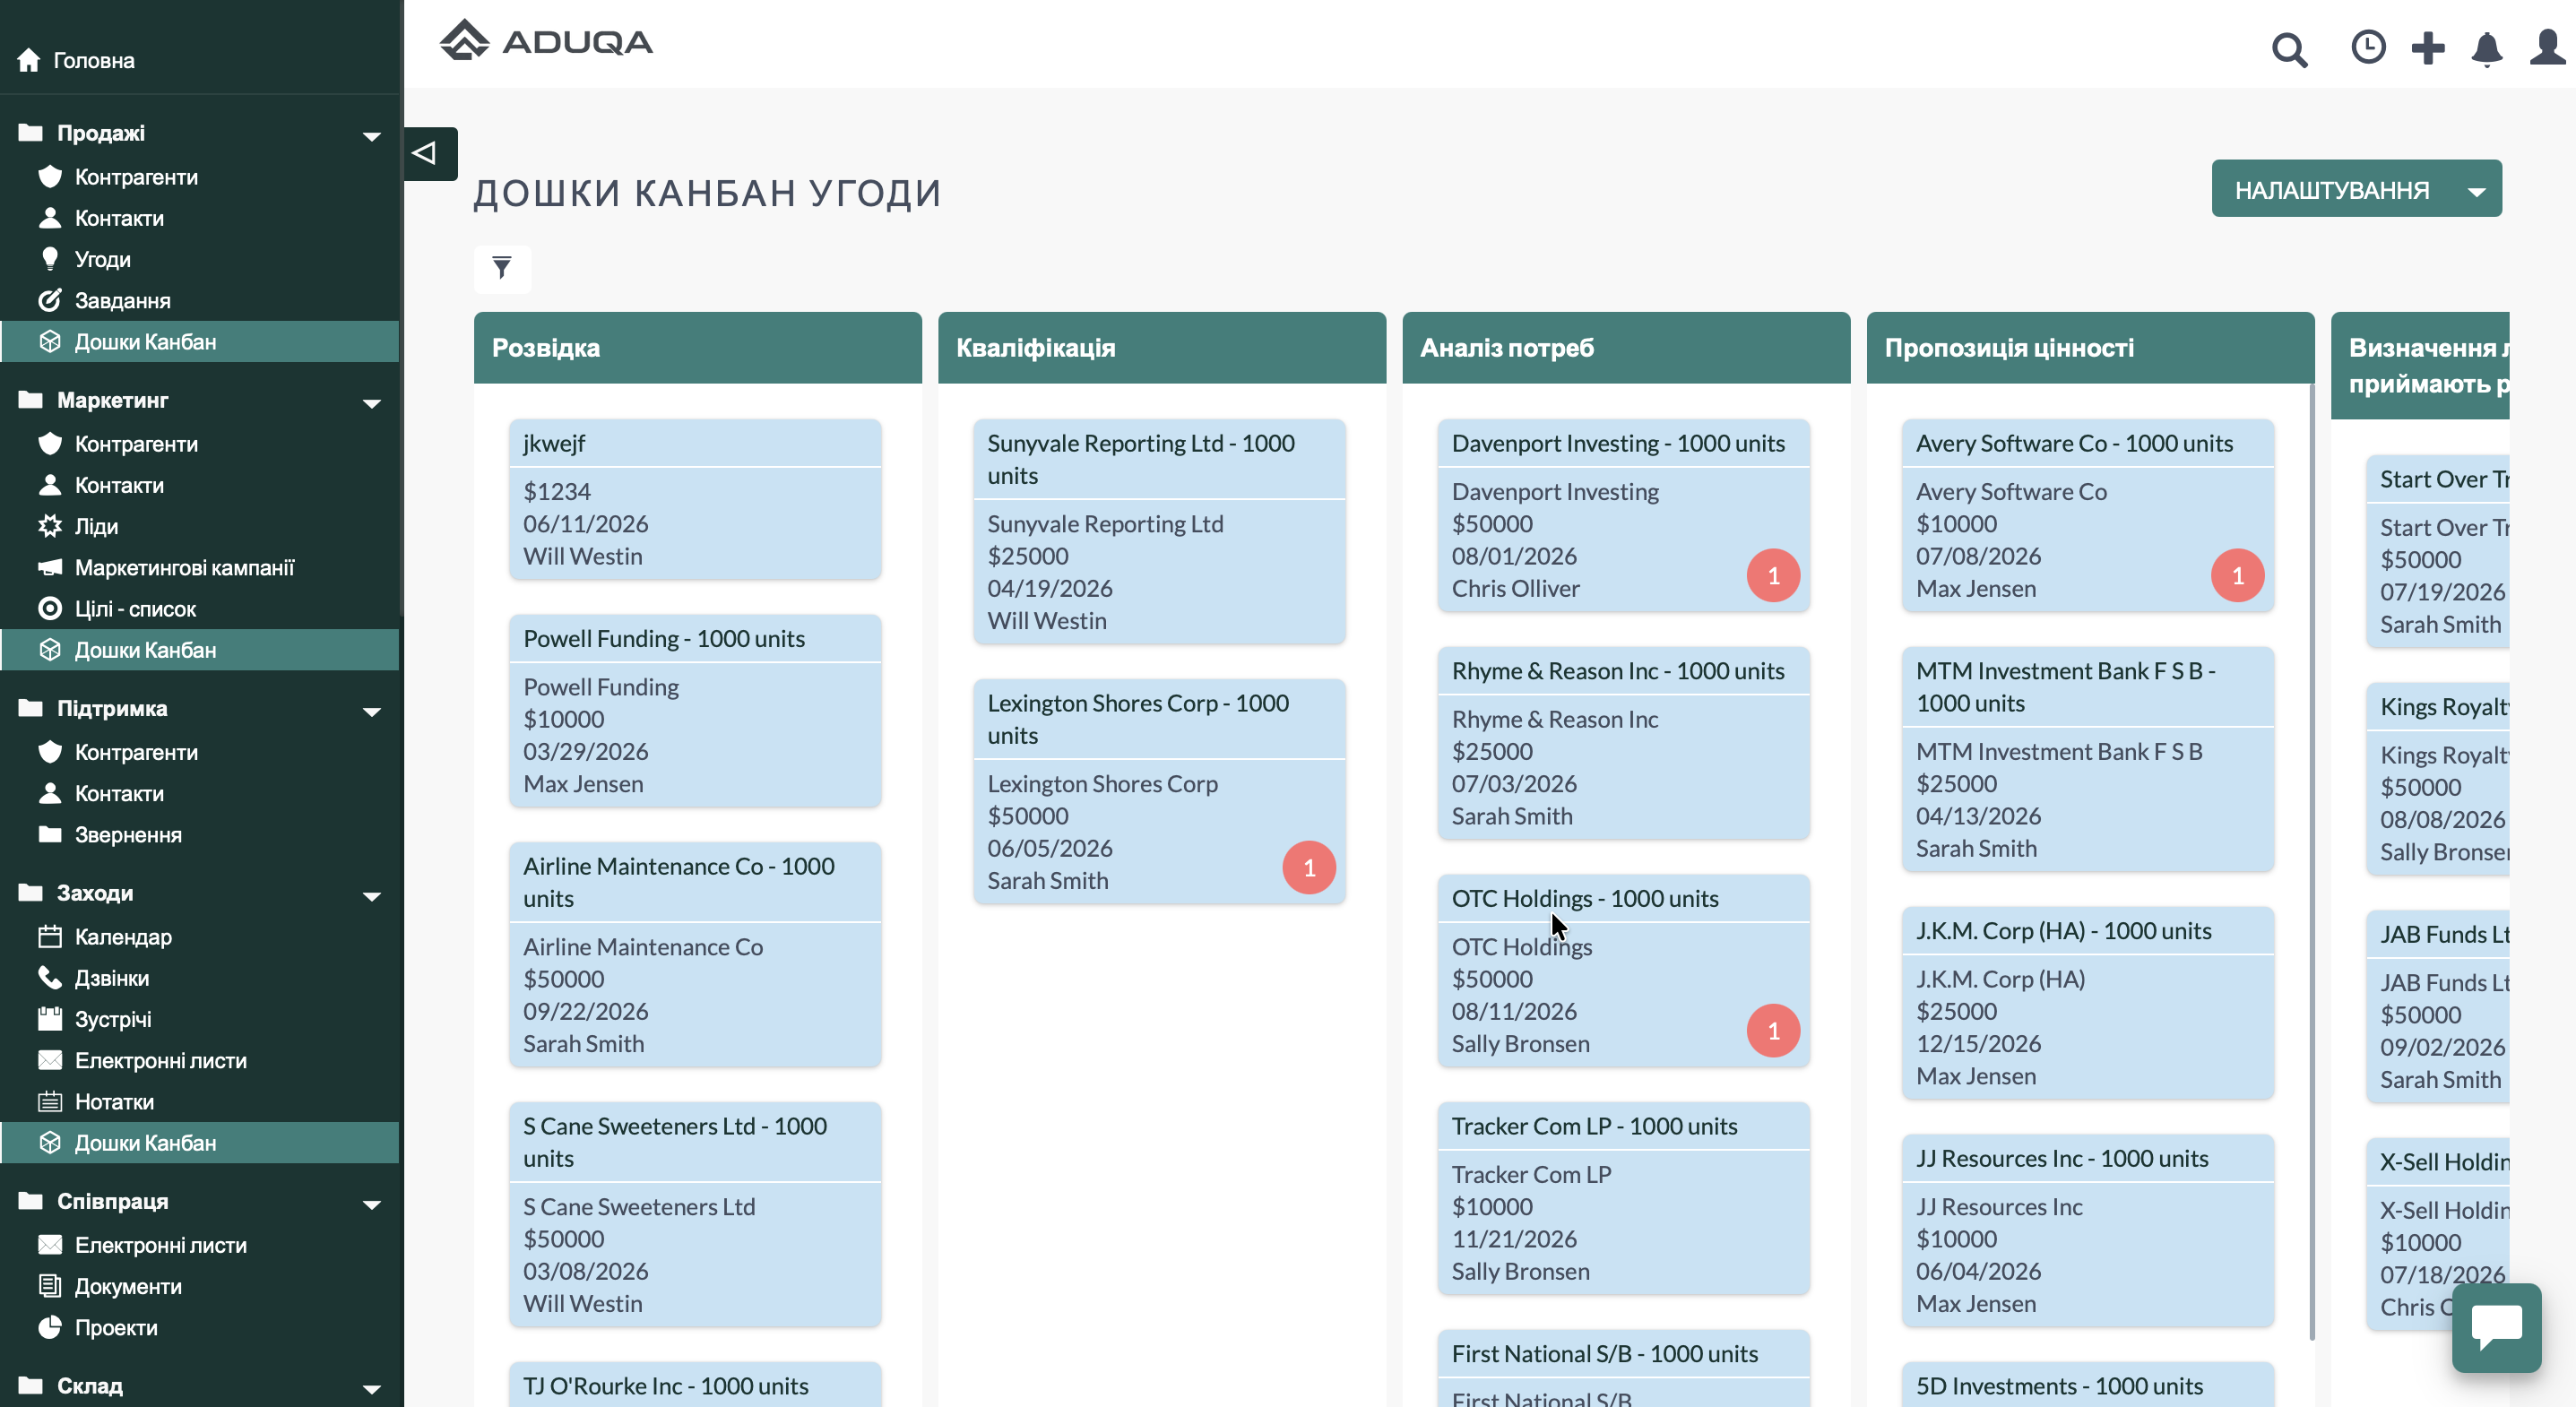Click the red badge on Avery Software card
2576x1407 pixels.
click(x=2237, y=575)
